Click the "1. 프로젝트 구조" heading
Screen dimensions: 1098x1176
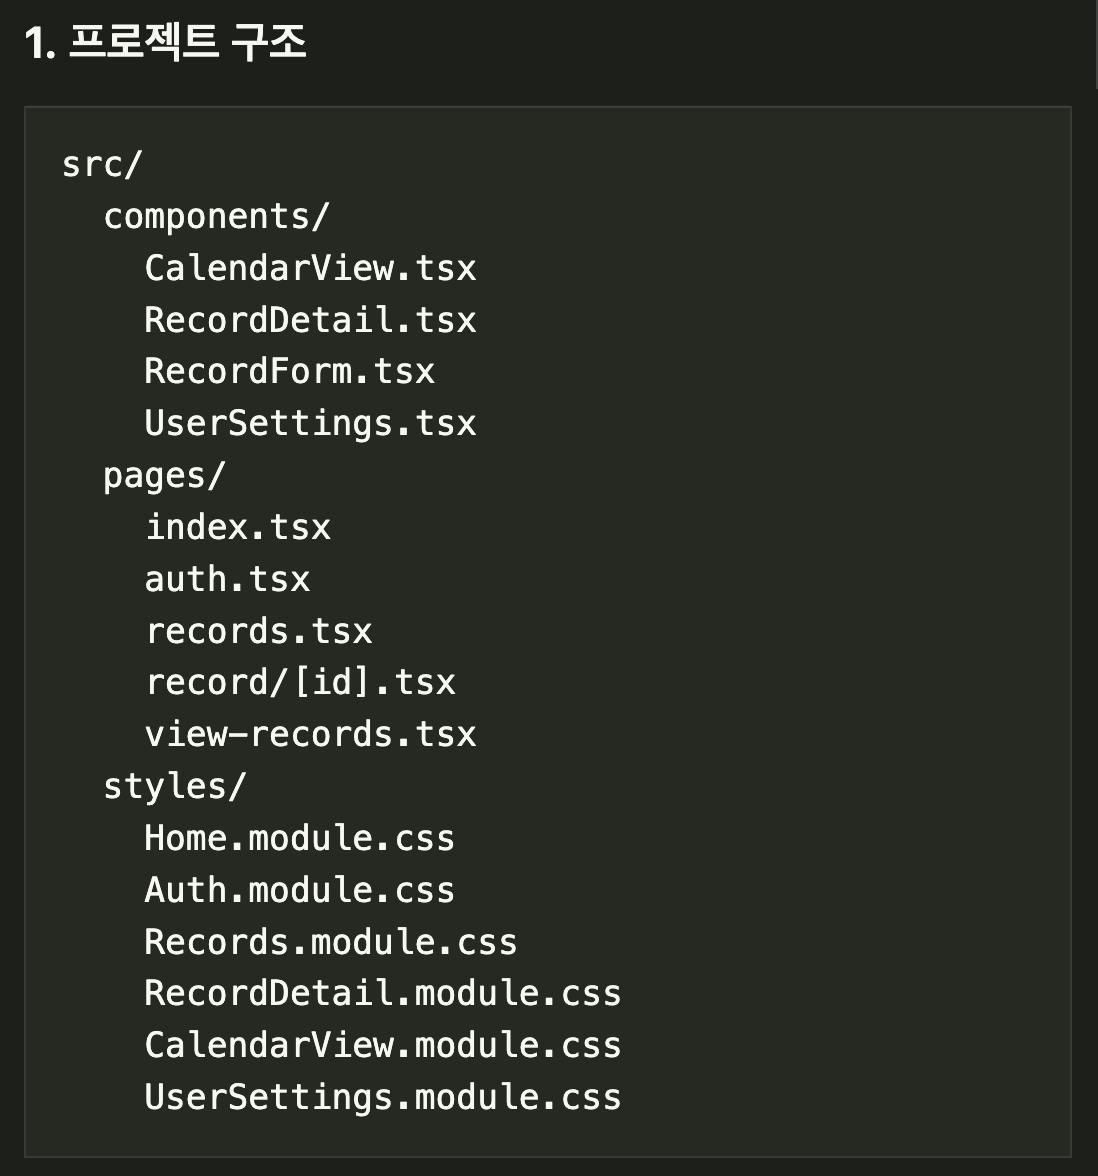pos(166,44)
